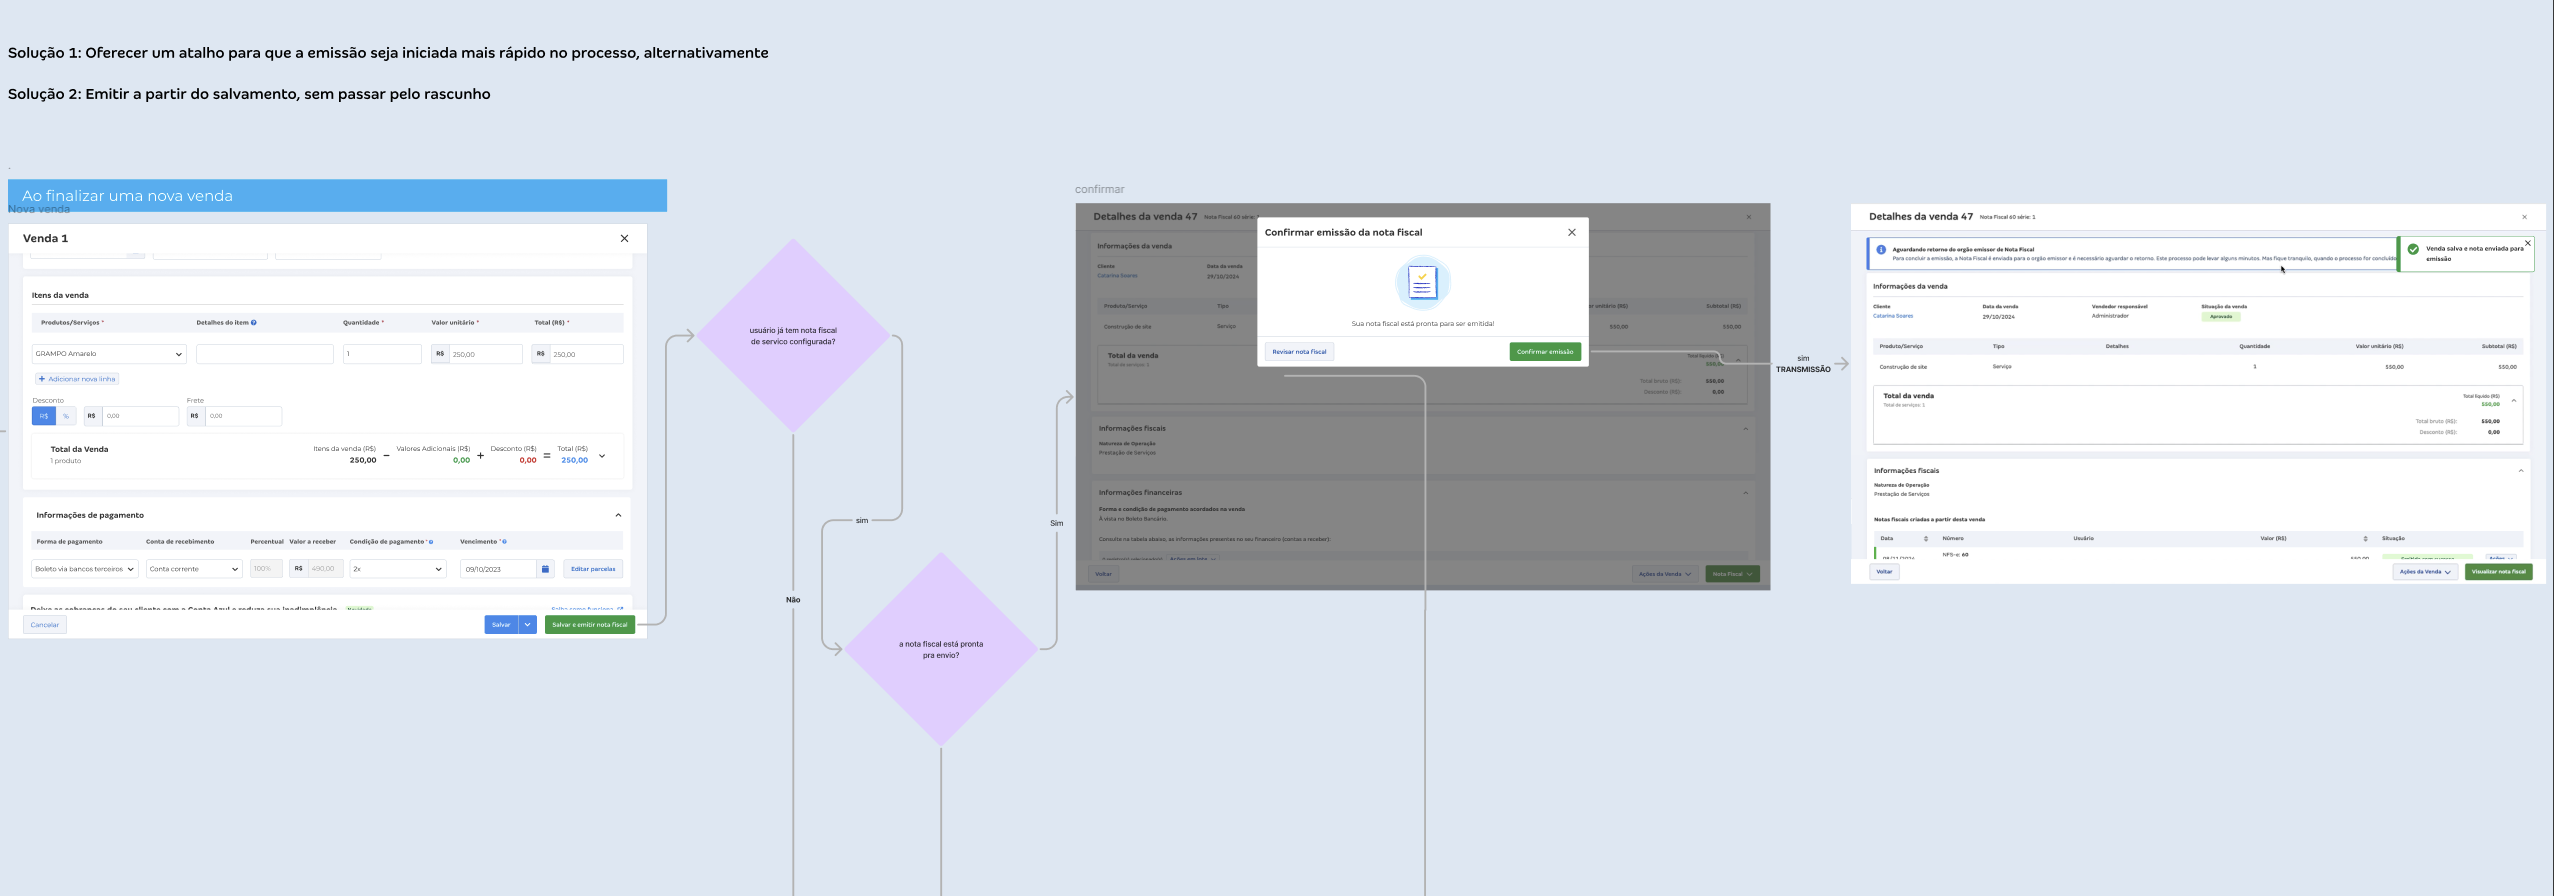Click the Construção de site row in right window
The width and height of the screenshot is (2554, 896).
pyautogui.click(x=2198, y=367)
